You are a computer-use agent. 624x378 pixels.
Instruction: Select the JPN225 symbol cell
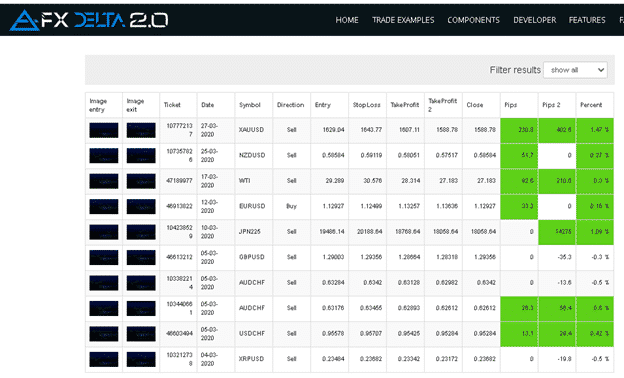(x=254, y=232)
